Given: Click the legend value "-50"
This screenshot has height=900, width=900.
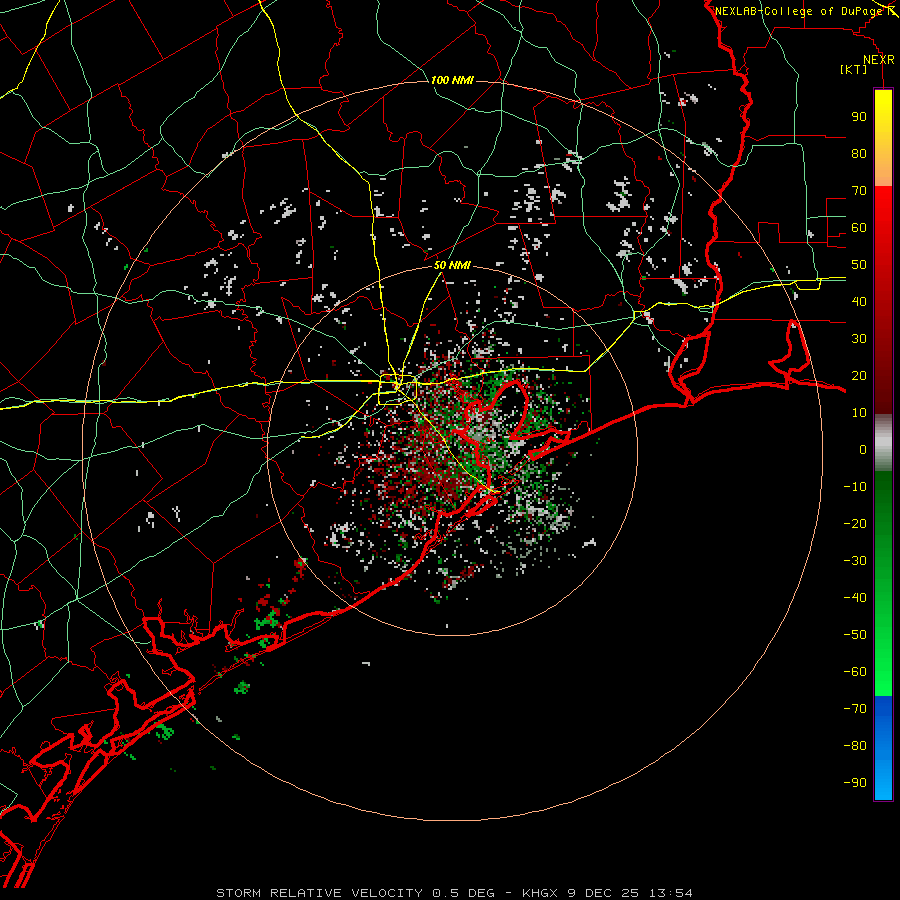Looking at the screenshot, I should [855, 635].
